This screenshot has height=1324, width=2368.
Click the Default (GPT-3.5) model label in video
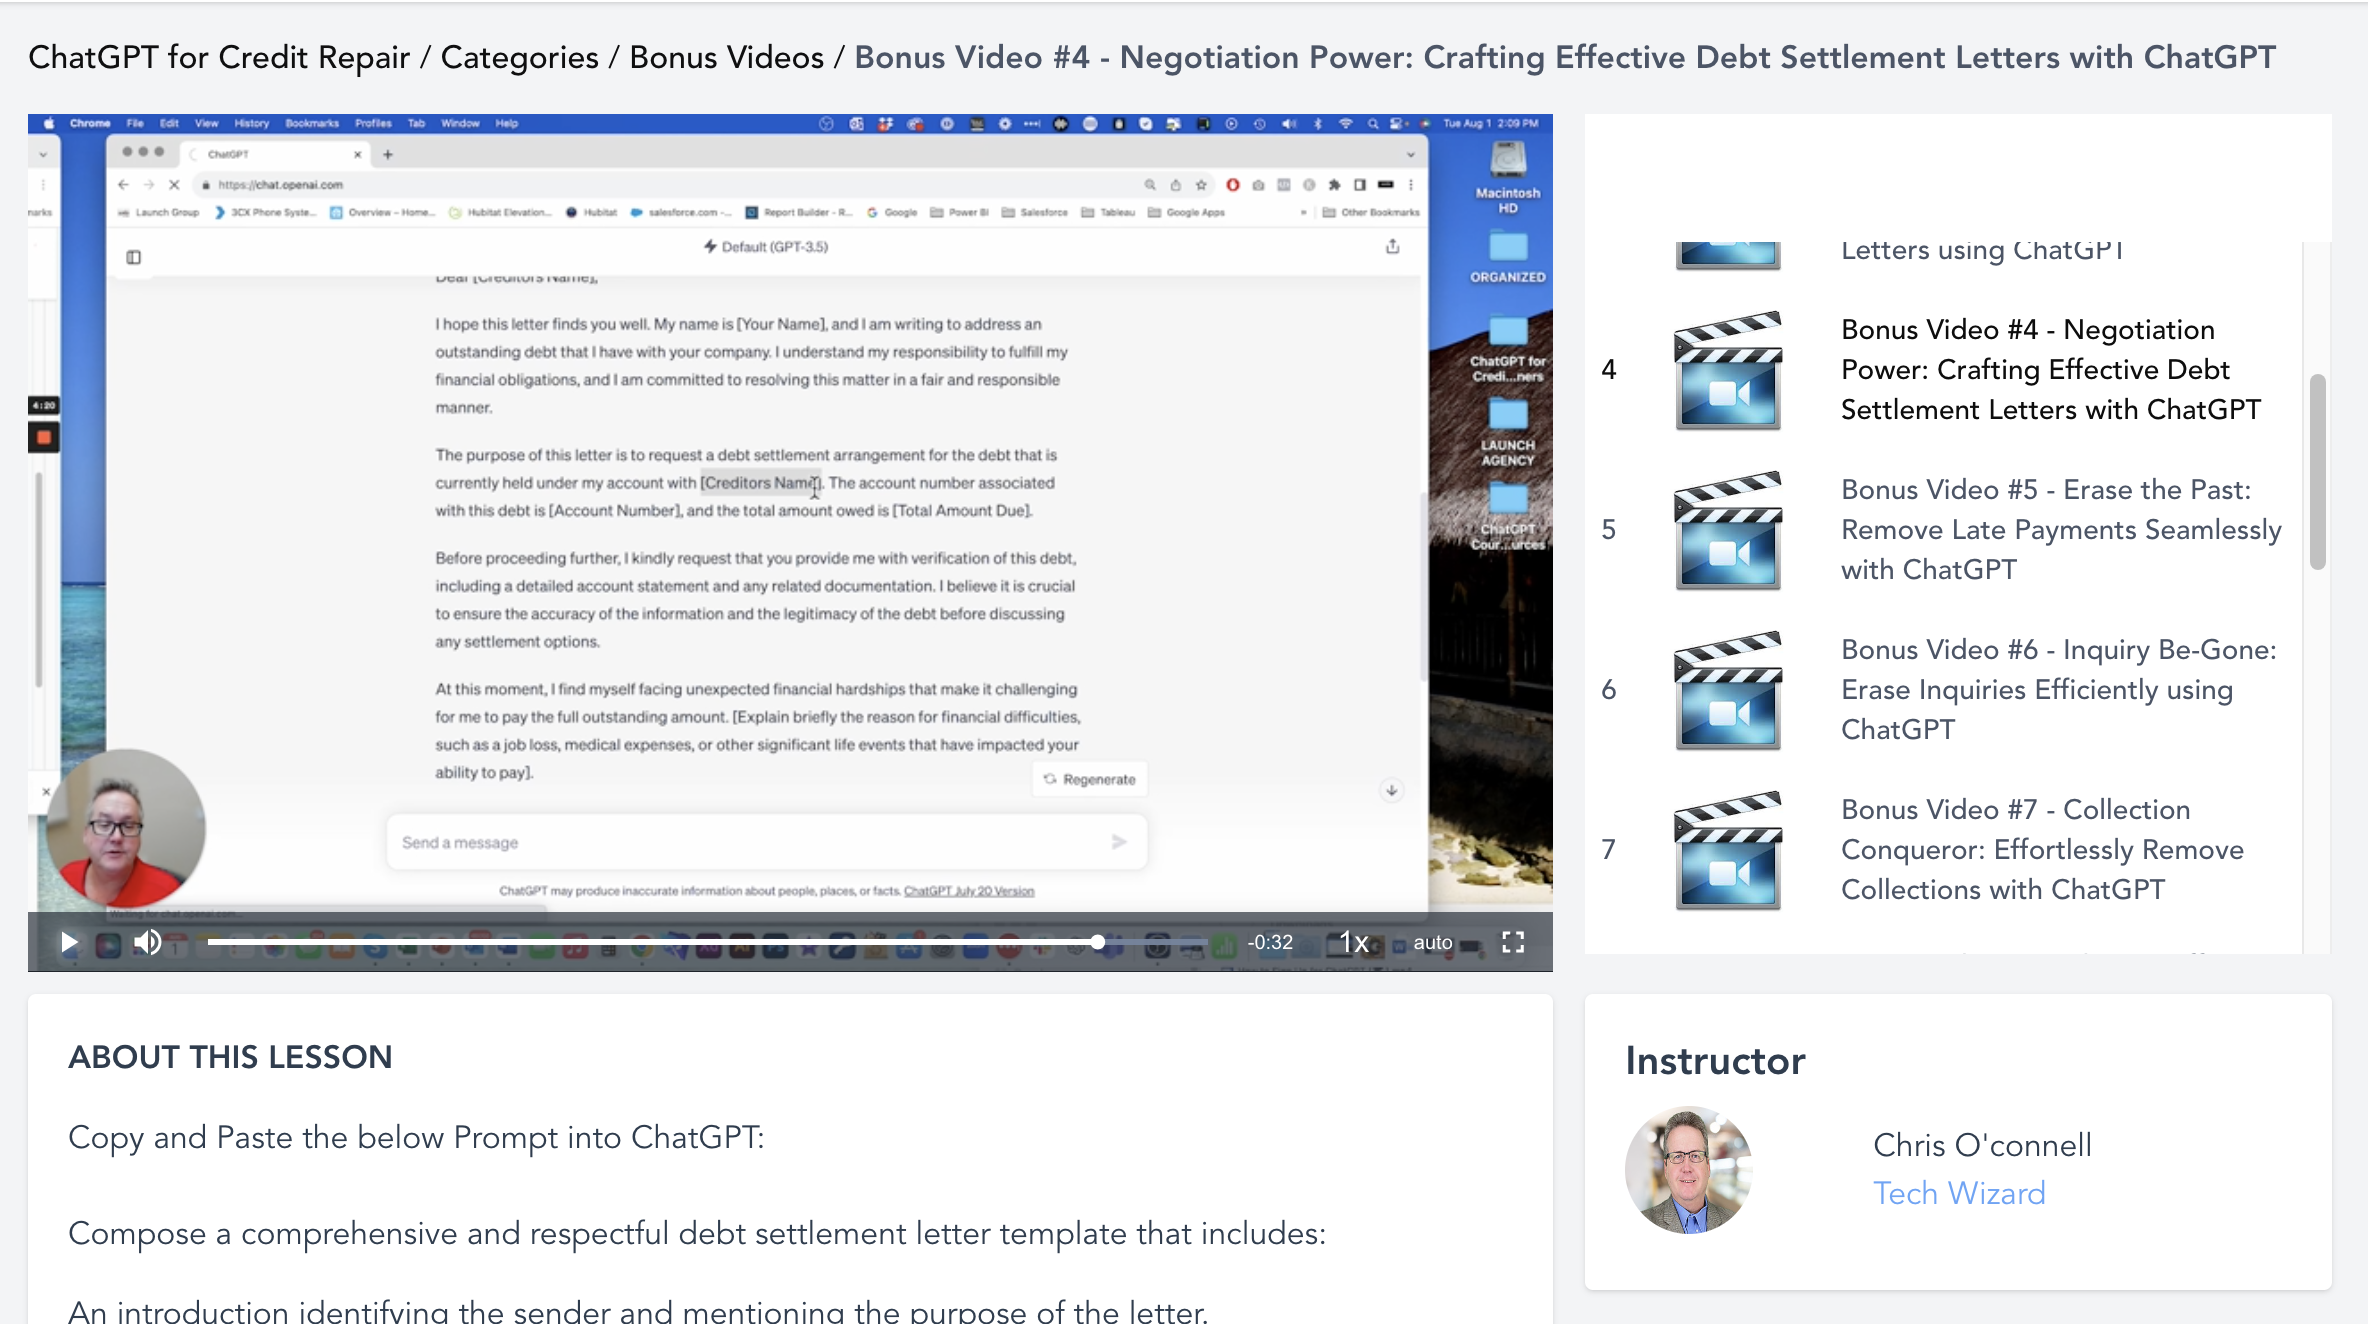coord(766,246)
